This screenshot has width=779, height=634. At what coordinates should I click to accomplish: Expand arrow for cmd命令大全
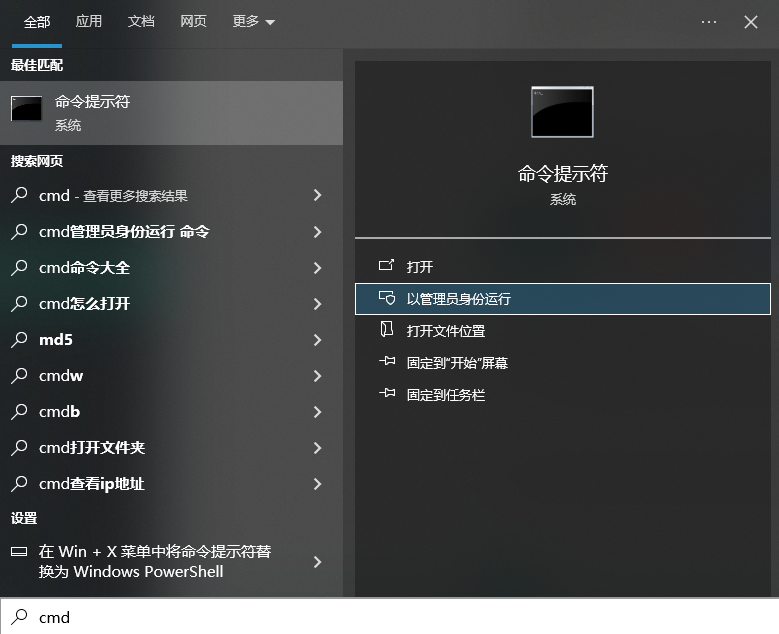(317, 268)
